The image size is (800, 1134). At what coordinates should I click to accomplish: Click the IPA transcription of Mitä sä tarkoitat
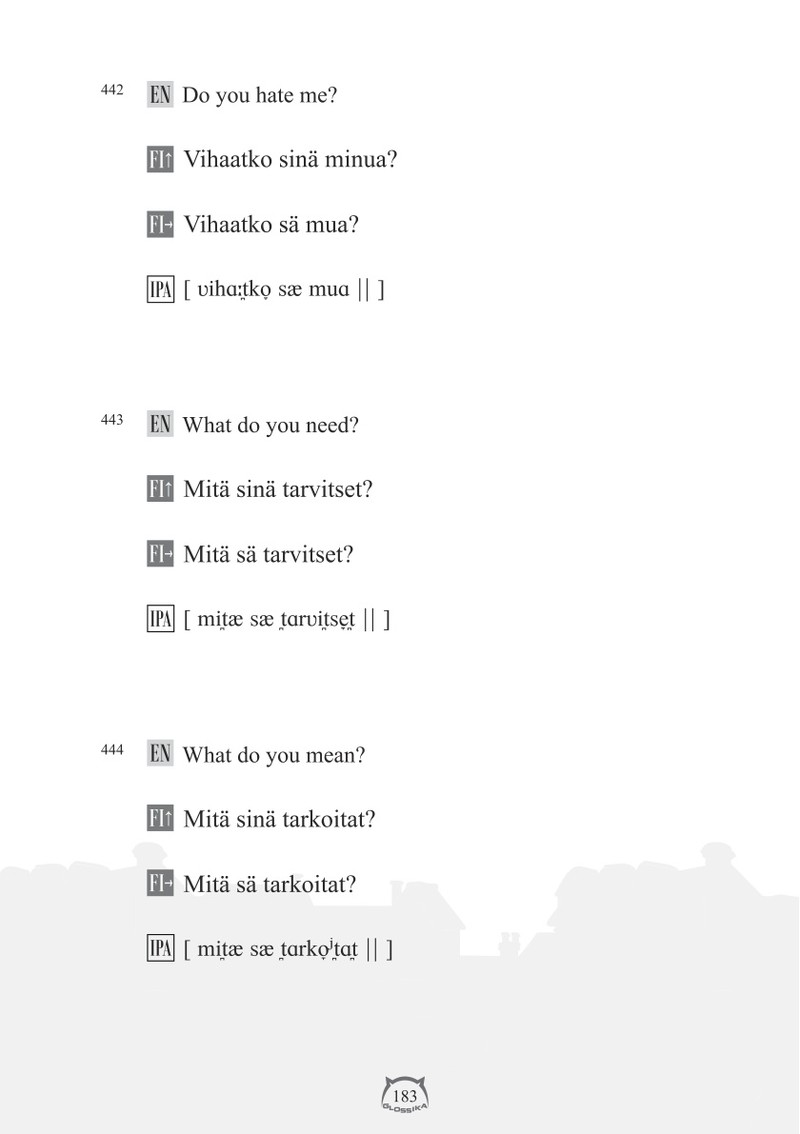288,949
